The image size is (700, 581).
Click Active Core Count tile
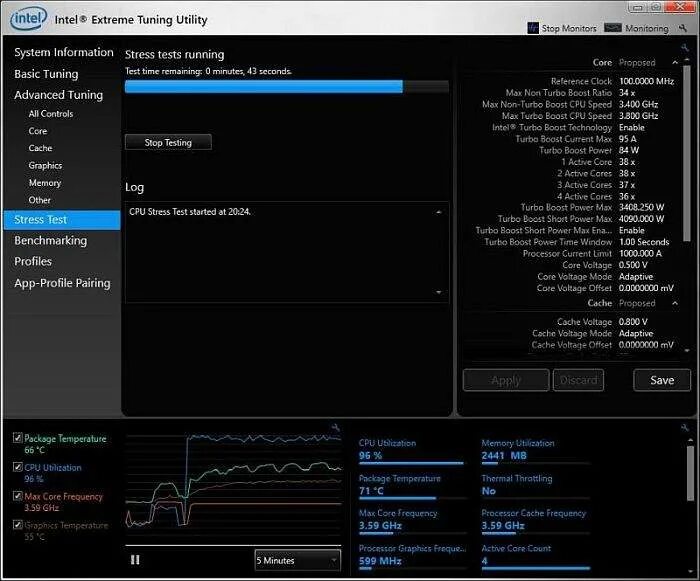535,556
